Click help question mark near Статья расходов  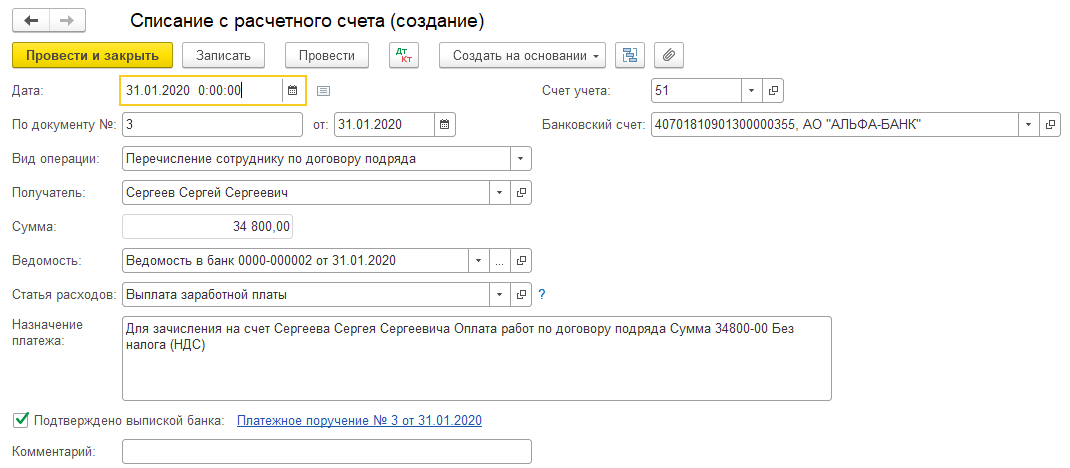point(542,294)
